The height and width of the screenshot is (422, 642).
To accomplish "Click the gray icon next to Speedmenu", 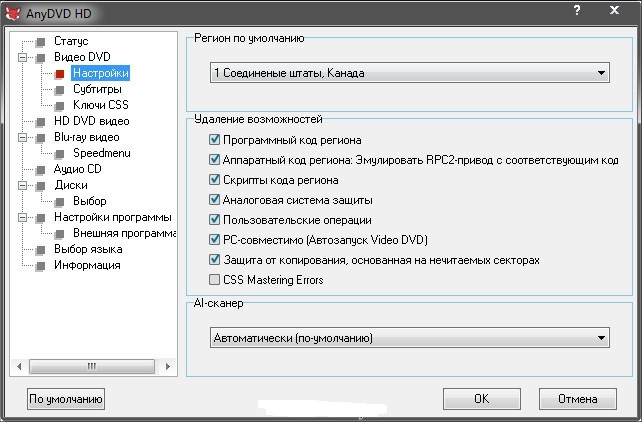I will tap(60, 154).
